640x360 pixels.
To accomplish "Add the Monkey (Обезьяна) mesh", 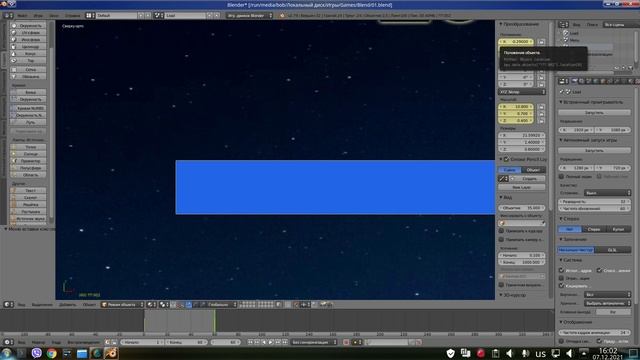I will pyautogui.click(x=28, y=76).
